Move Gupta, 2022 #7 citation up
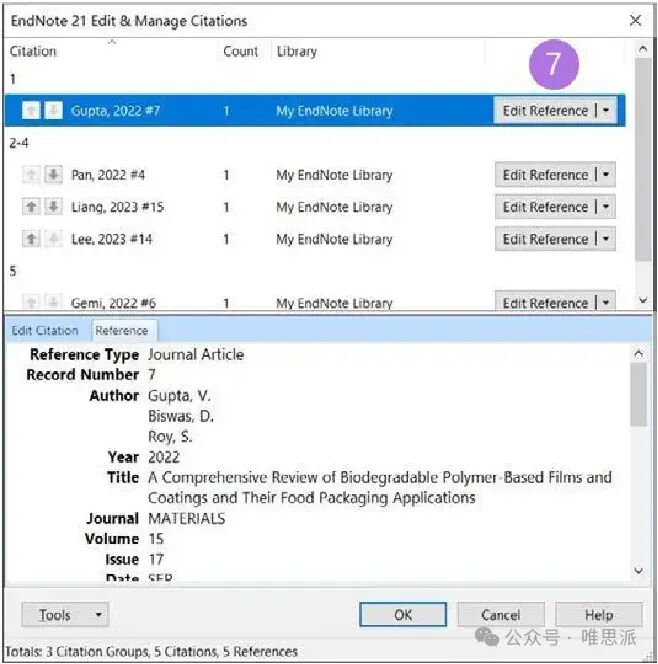This screenshot has height=664, width=658. pyautogui.click(x=31, y=111)
